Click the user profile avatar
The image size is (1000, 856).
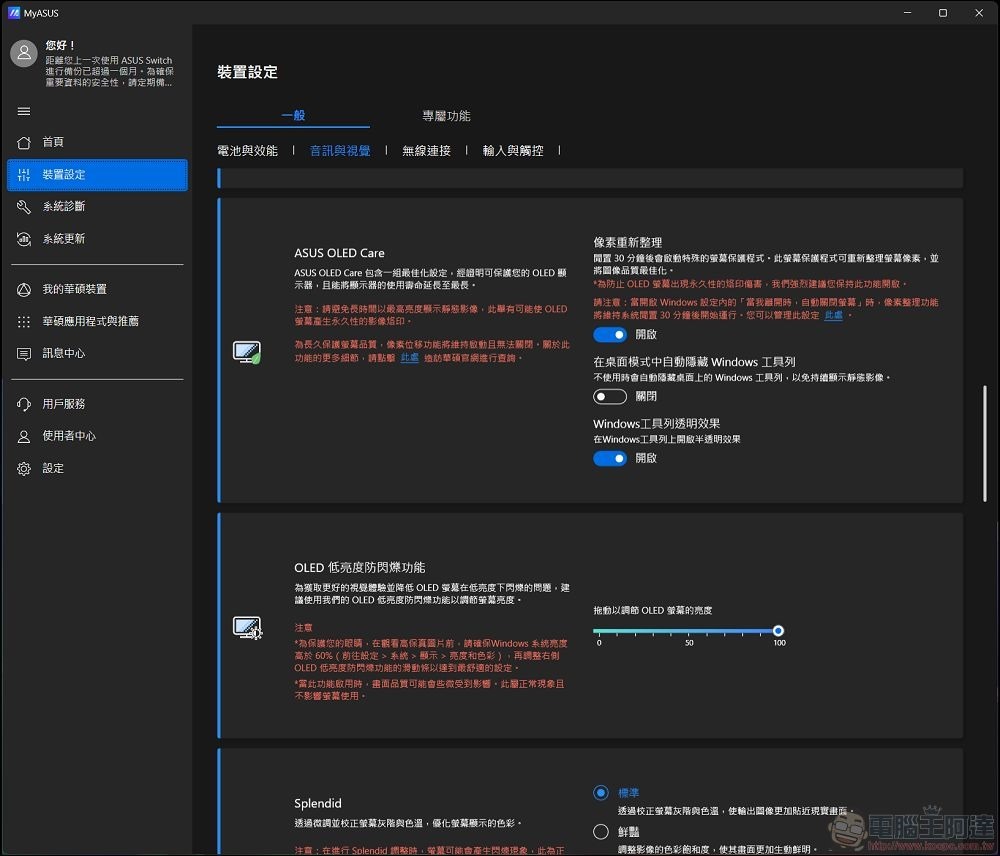[24, 54]
